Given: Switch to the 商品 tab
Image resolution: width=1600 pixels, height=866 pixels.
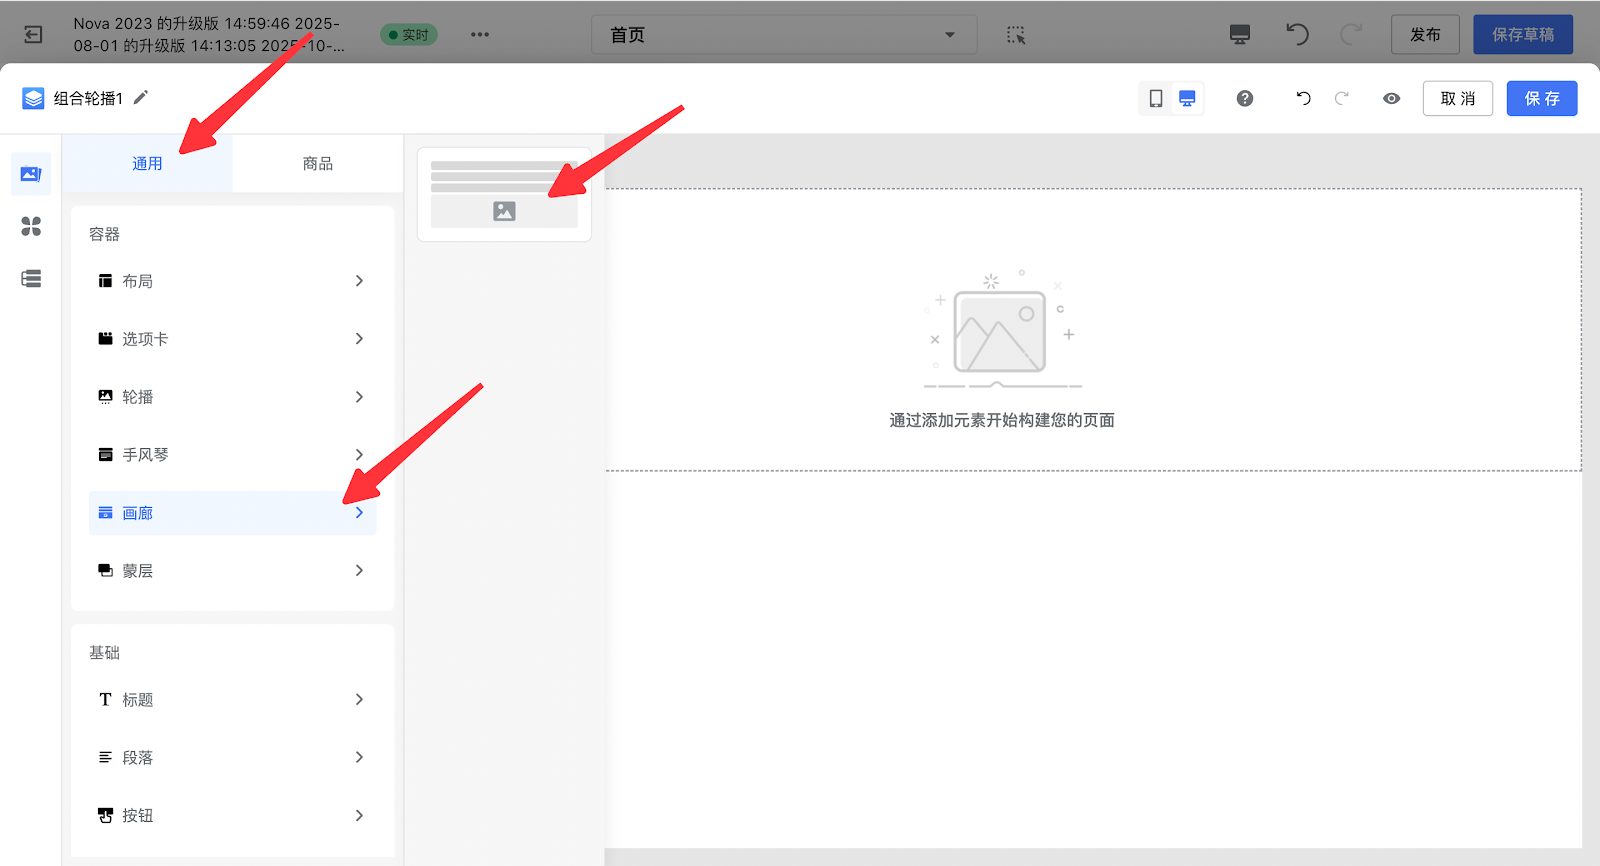Looking at the screenshot, I should coord(317,163).
